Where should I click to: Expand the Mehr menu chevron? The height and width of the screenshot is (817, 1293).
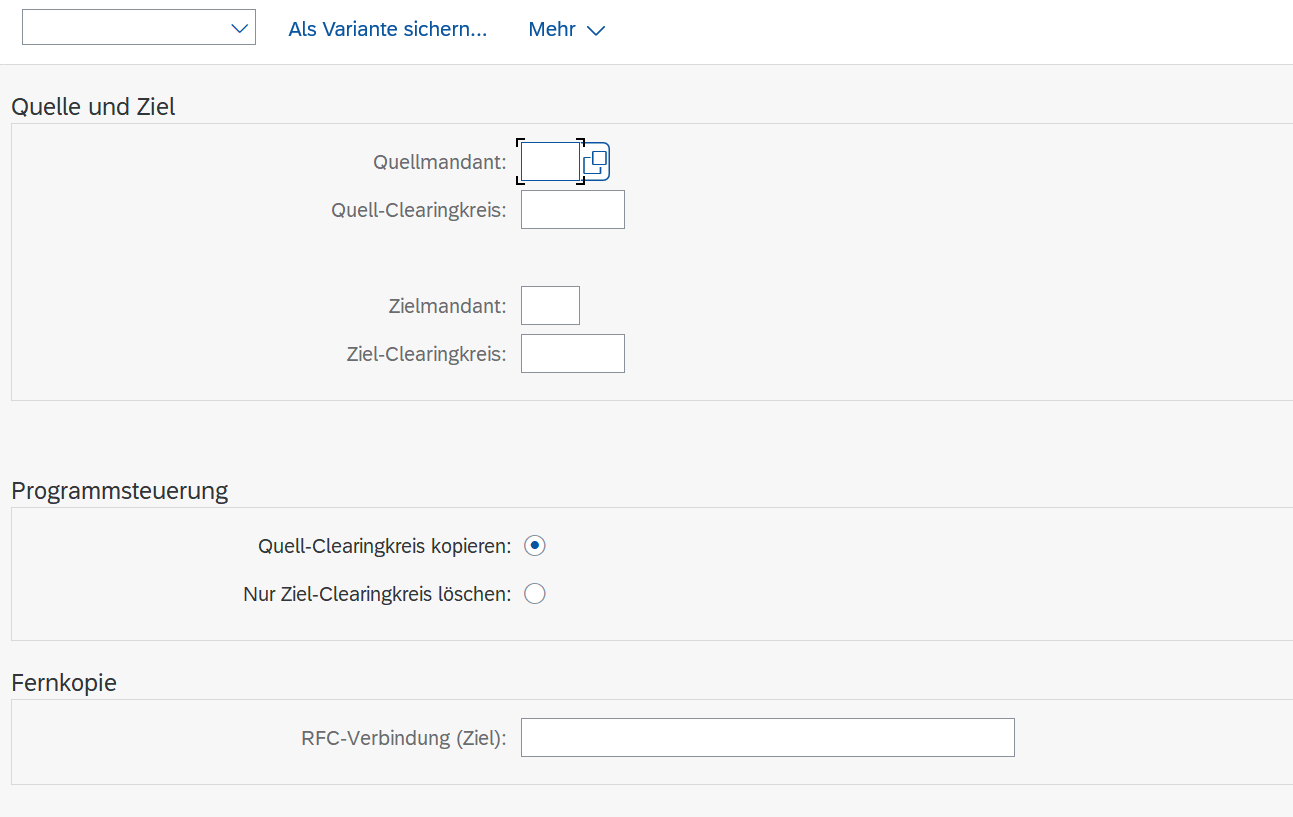pyautogui.click(x=596, y=31)
